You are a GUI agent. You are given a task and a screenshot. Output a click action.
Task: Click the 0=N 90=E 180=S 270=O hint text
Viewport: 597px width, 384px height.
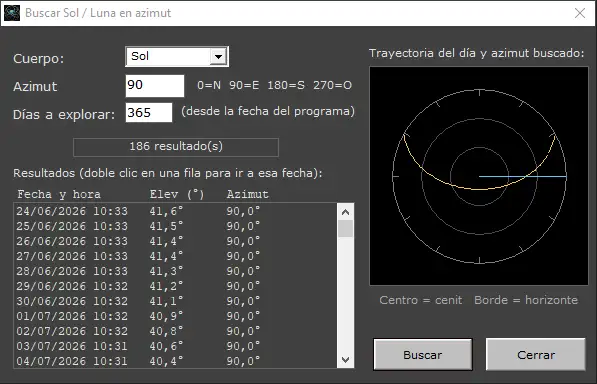[x=274, y=85]
